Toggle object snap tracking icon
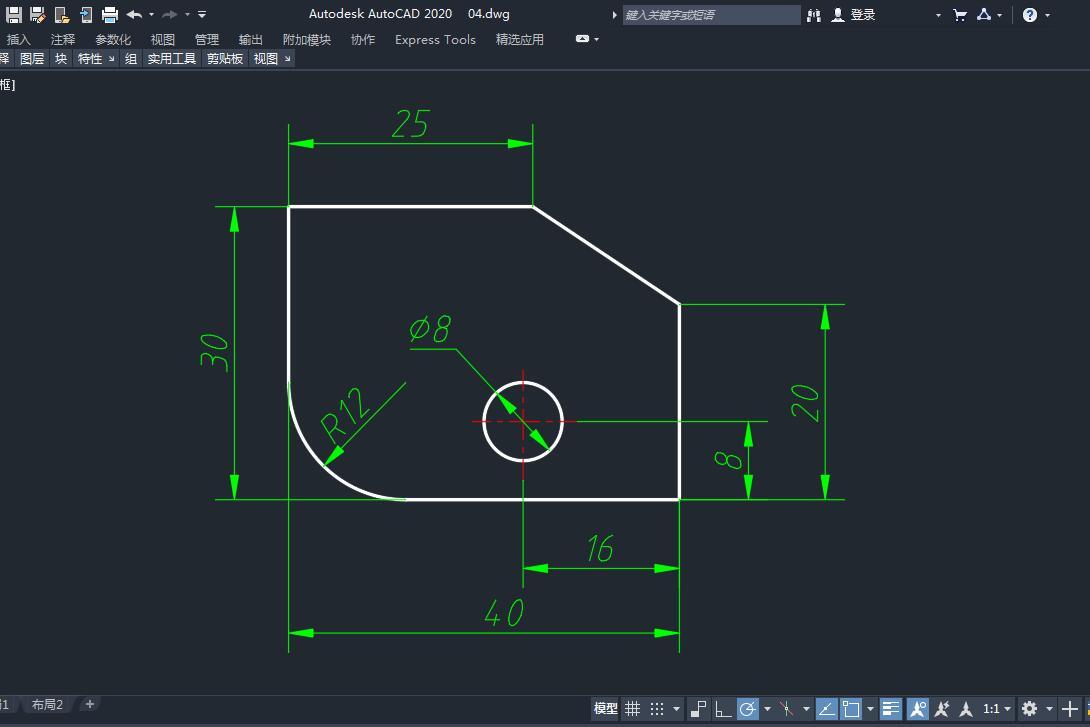 (x=827, y=708)
